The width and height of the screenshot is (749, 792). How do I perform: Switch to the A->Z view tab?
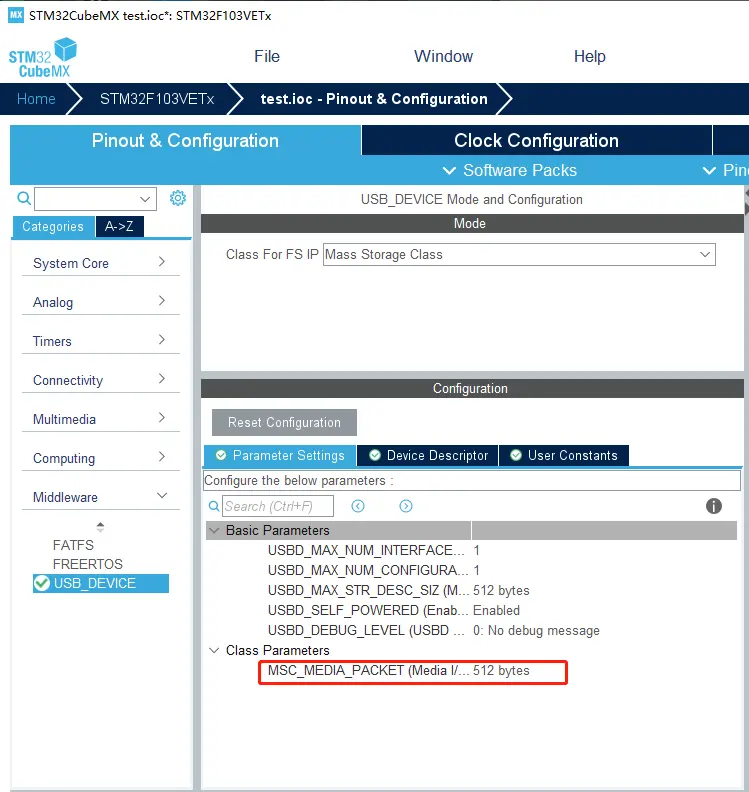(119, 226)
